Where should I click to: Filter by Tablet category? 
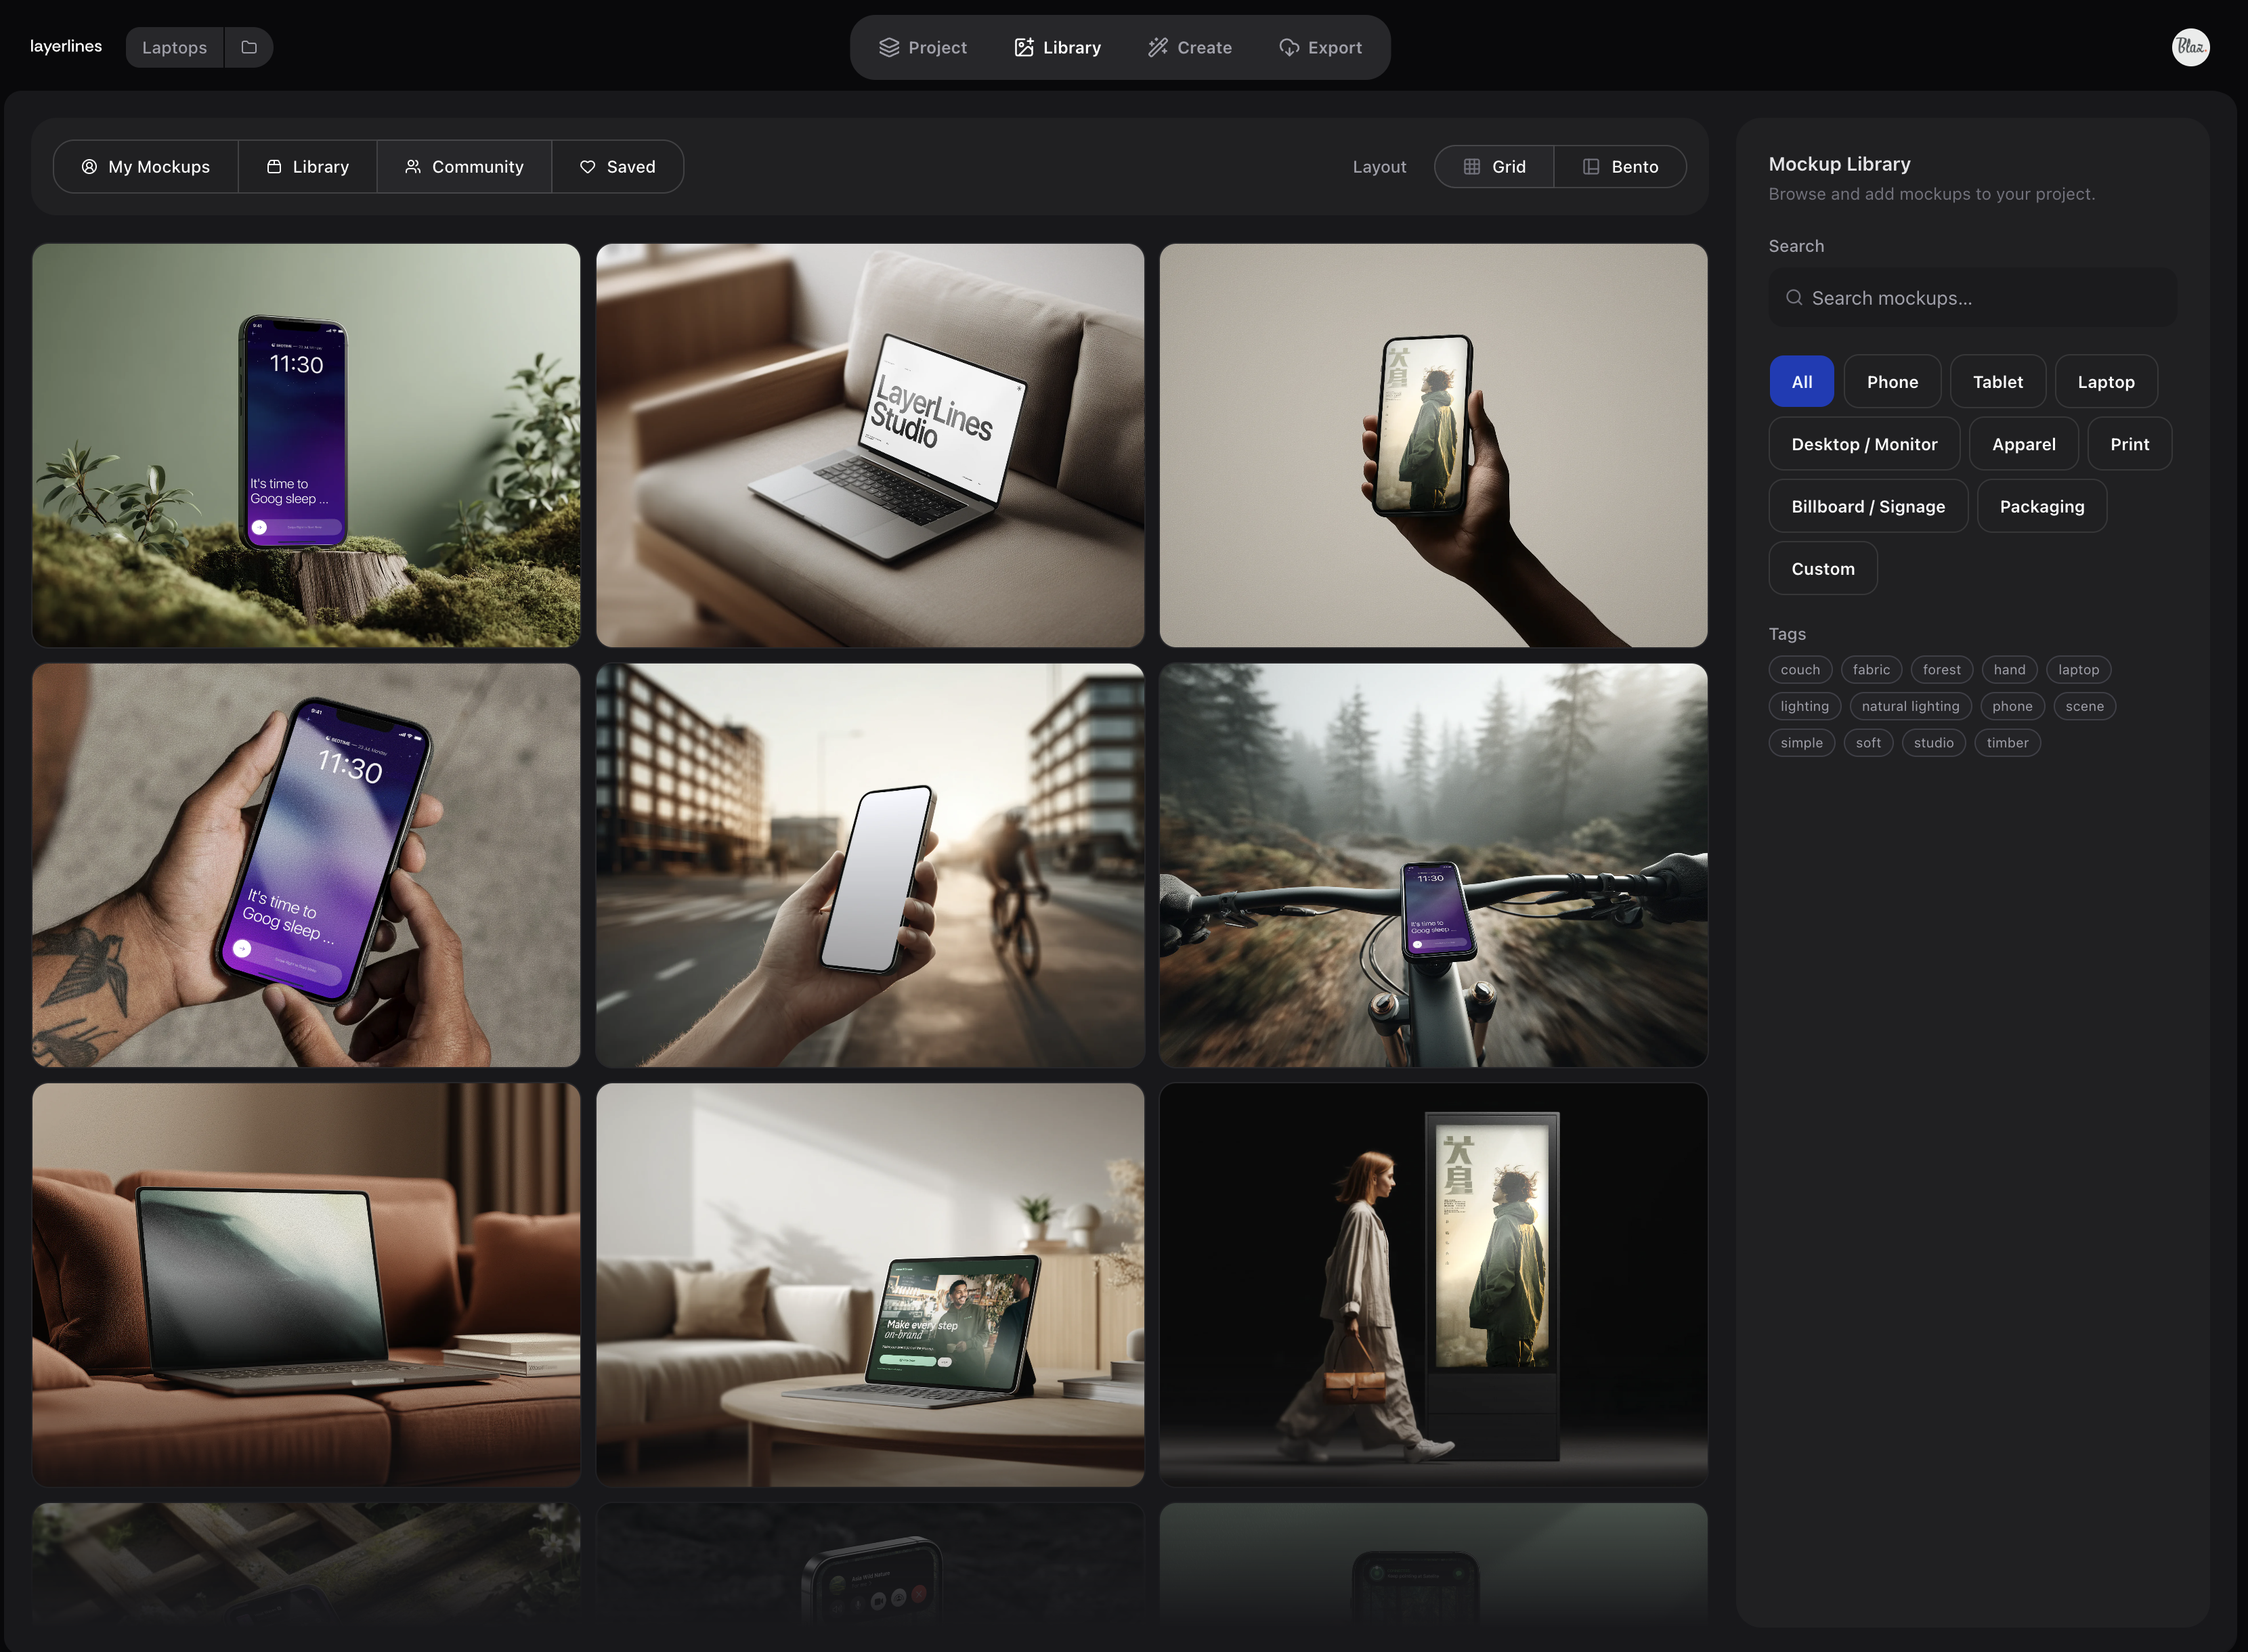1997,382
